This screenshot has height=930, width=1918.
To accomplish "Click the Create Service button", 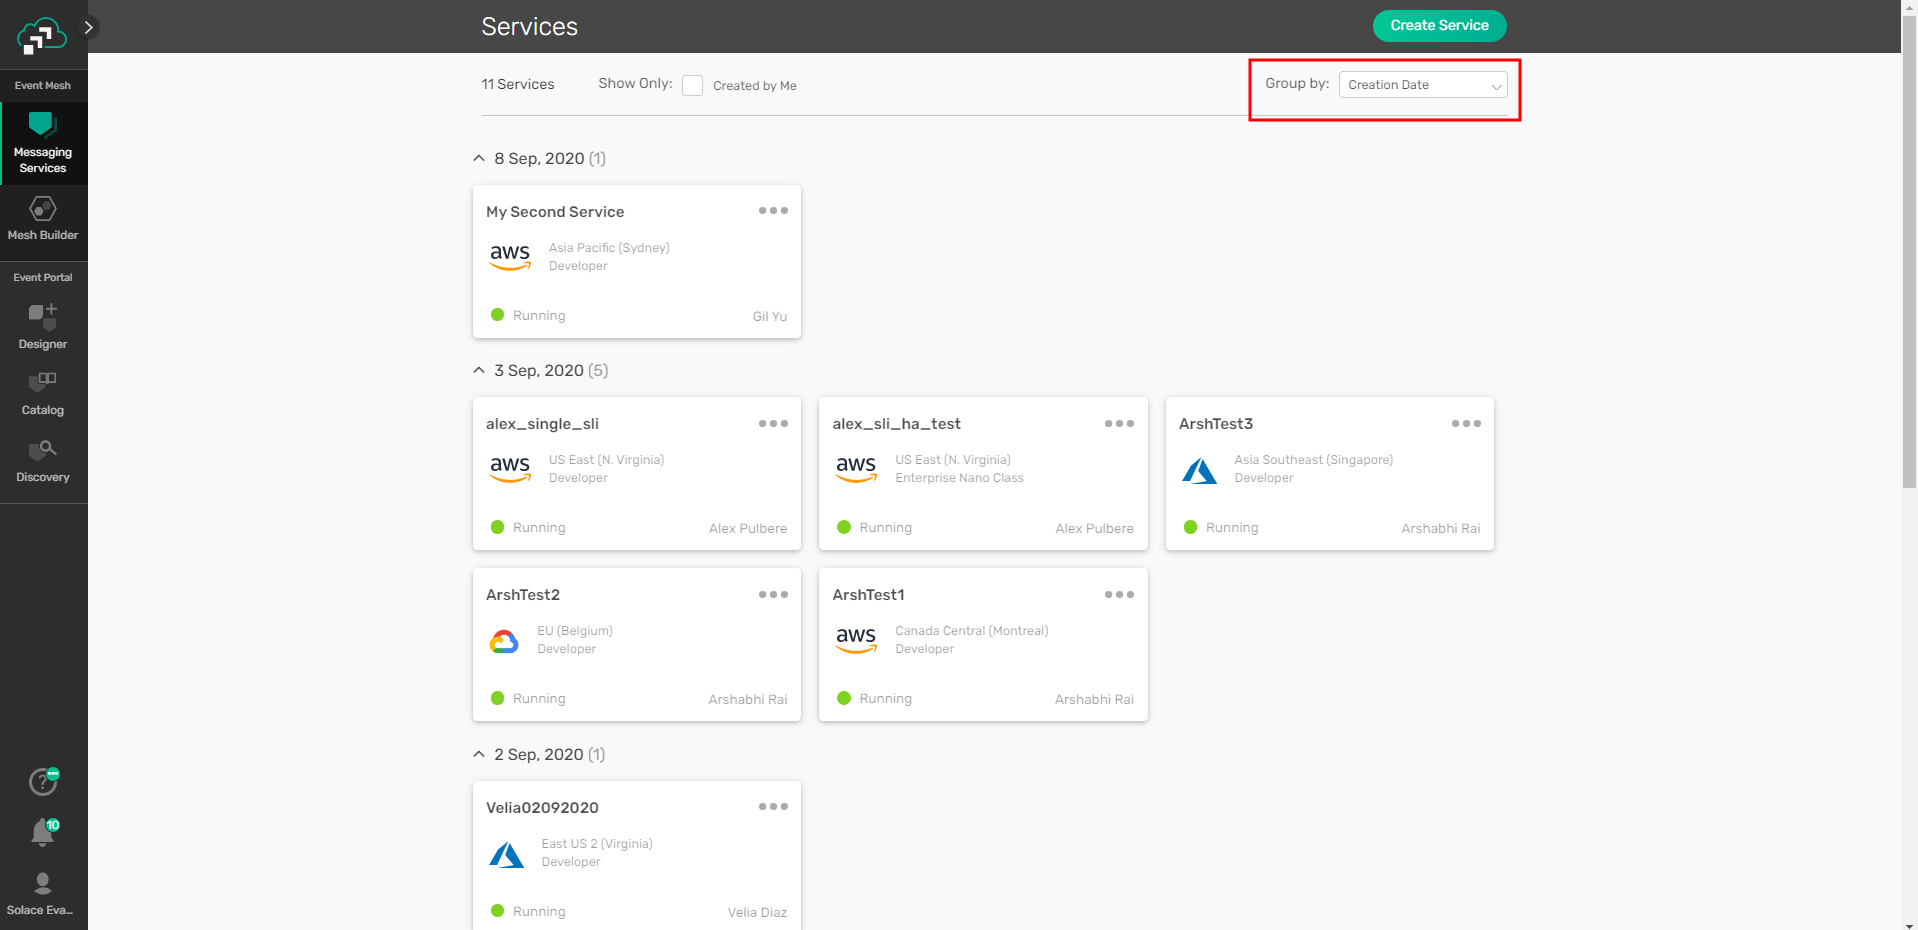I will pyautogui.click(x=1438, y=26).
